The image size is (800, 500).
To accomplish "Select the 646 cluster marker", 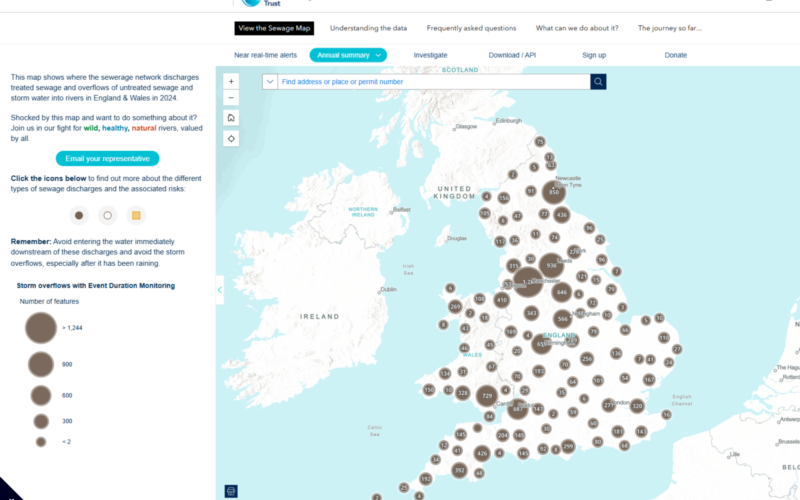I will [x=562, y=292].
